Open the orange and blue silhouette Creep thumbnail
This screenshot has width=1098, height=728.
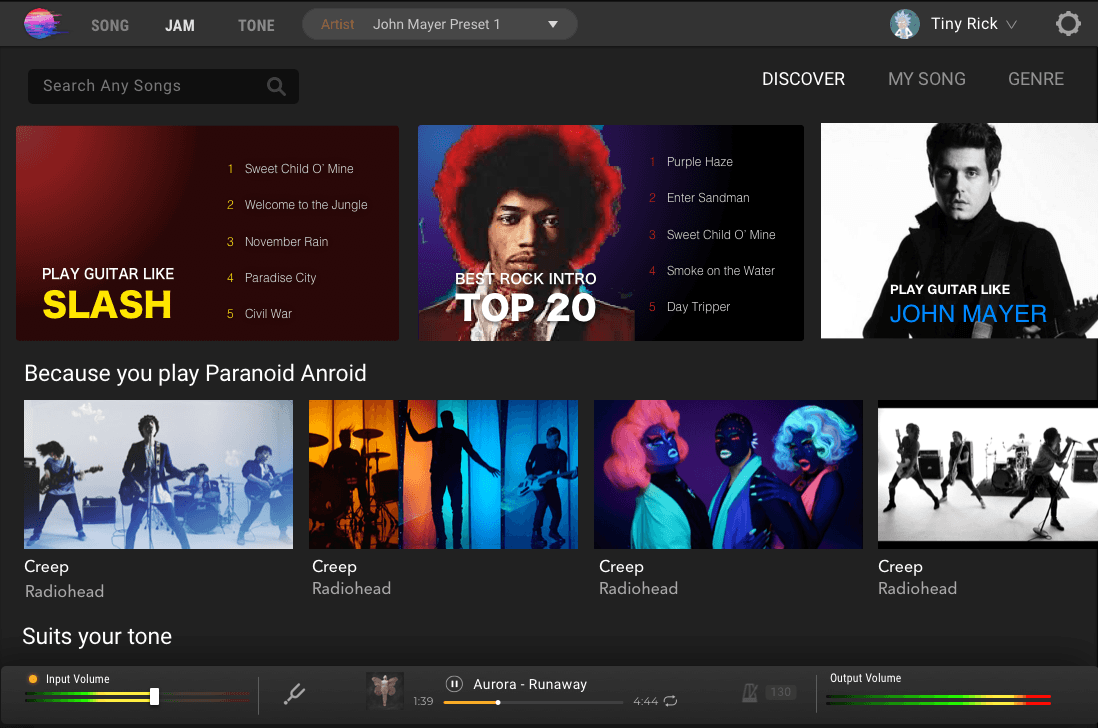(x=443, y=475)
